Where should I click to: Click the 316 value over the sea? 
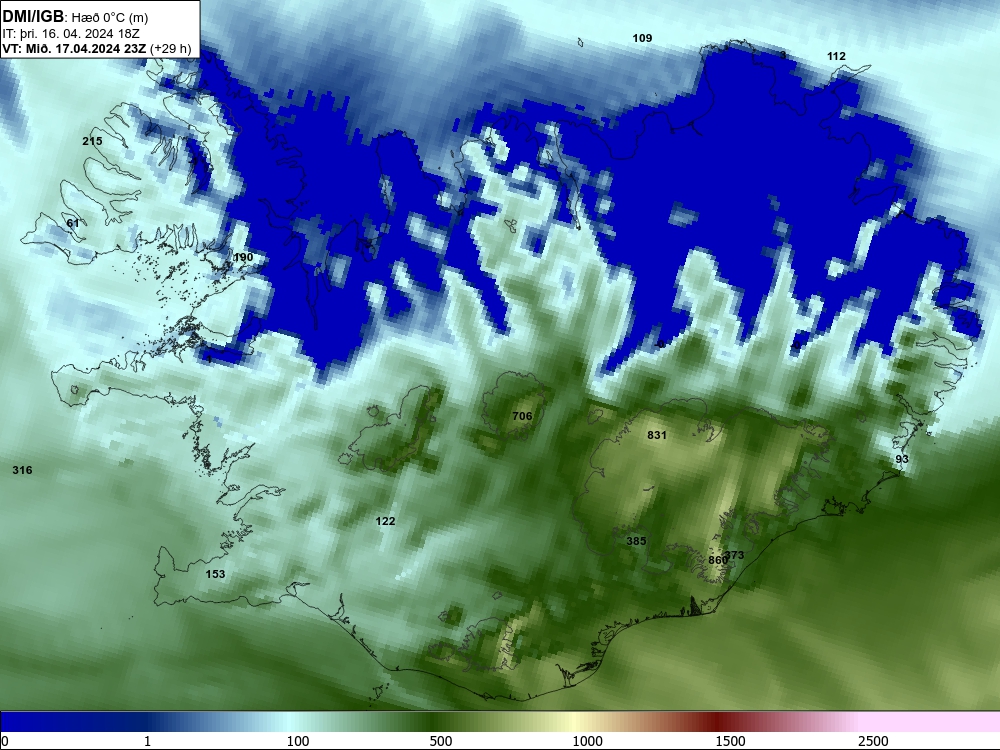coord(22,470)
